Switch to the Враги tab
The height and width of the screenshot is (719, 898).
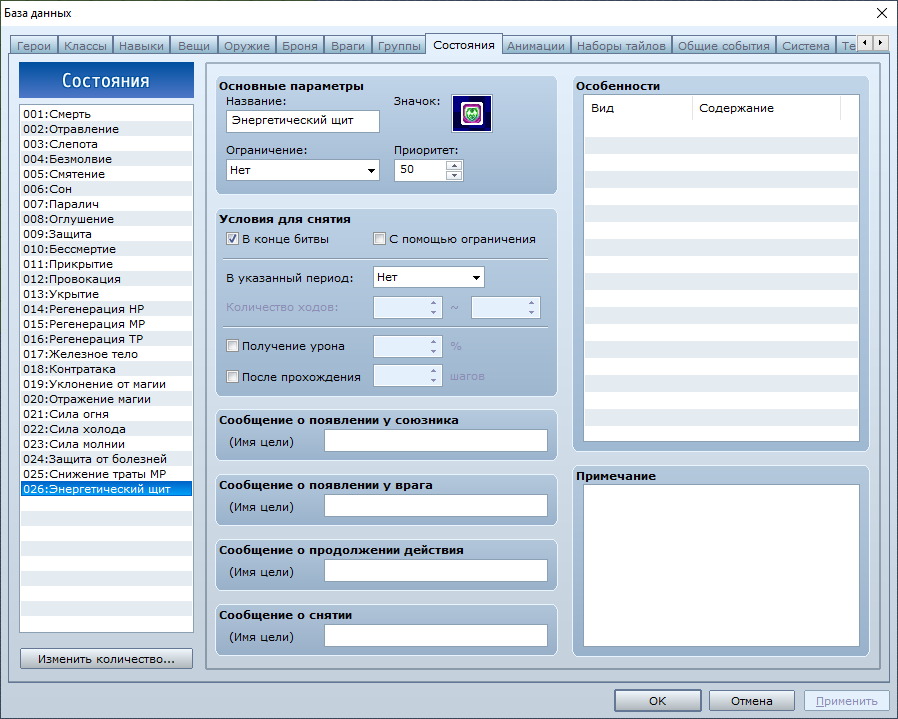click(348, 46)
